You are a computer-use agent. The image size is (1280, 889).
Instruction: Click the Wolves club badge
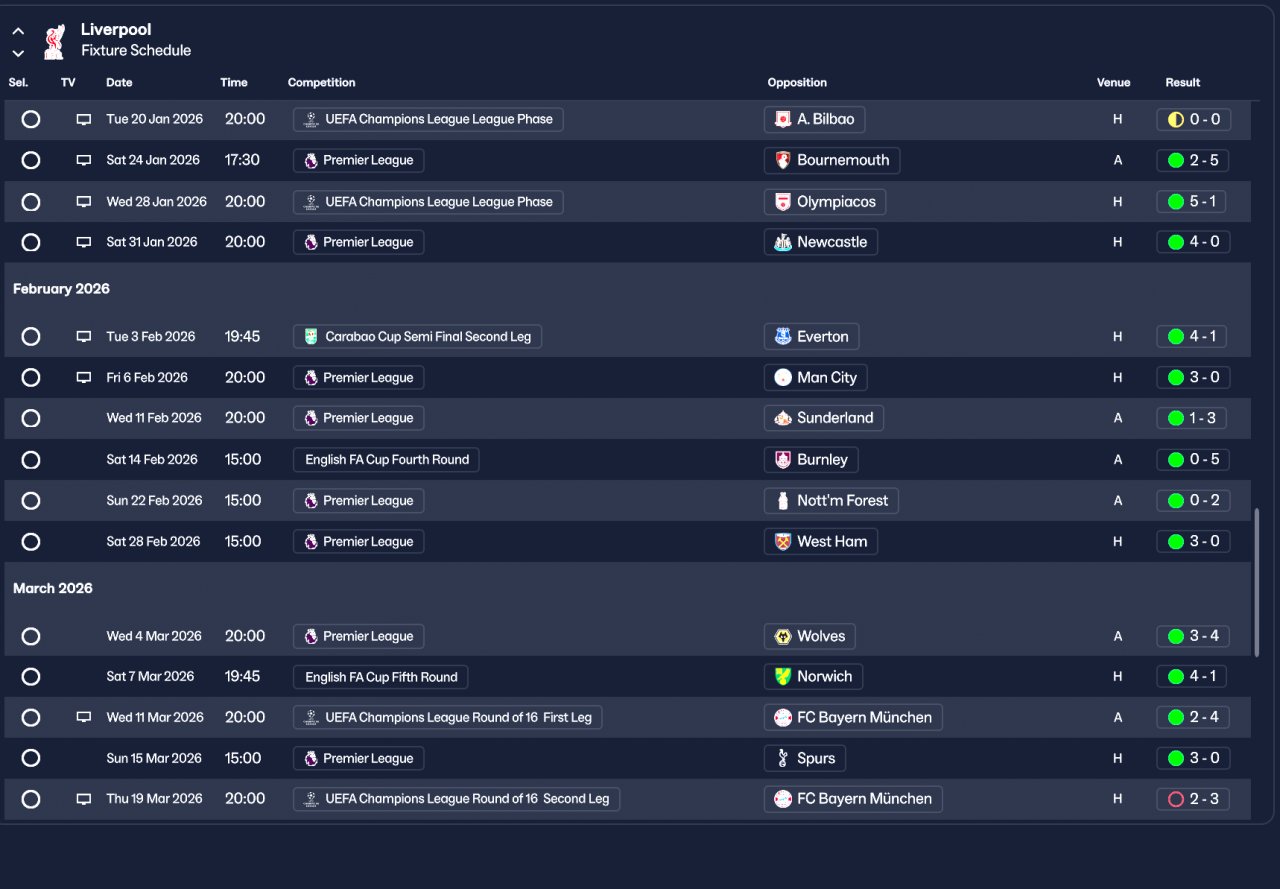tap(783, 636)
